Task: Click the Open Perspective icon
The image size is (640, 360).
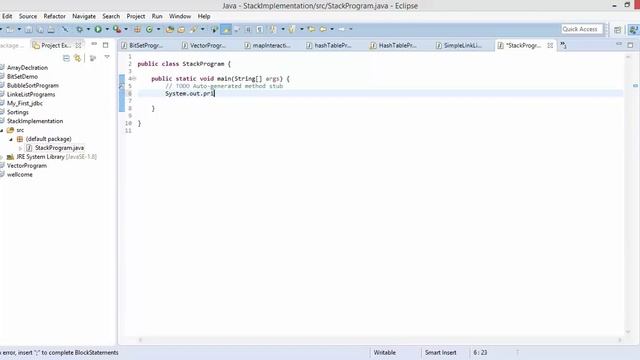Action: pyautogui.click(x=618, y=29)
